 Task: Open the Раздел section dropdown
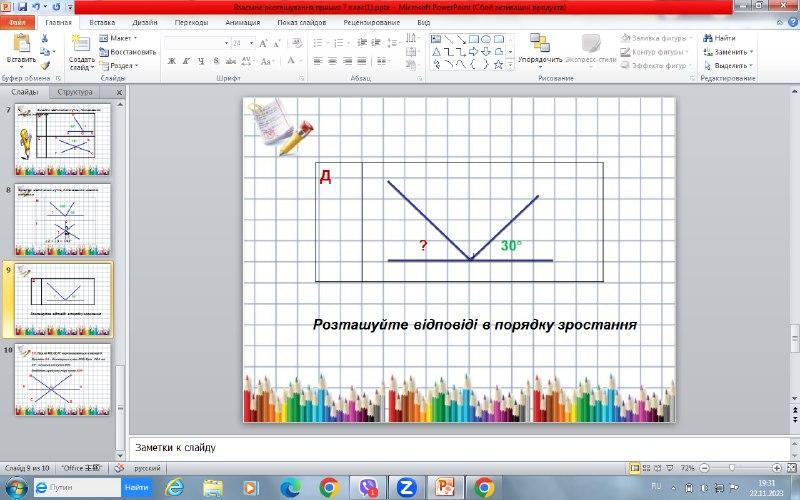click(x=119, y=66)
